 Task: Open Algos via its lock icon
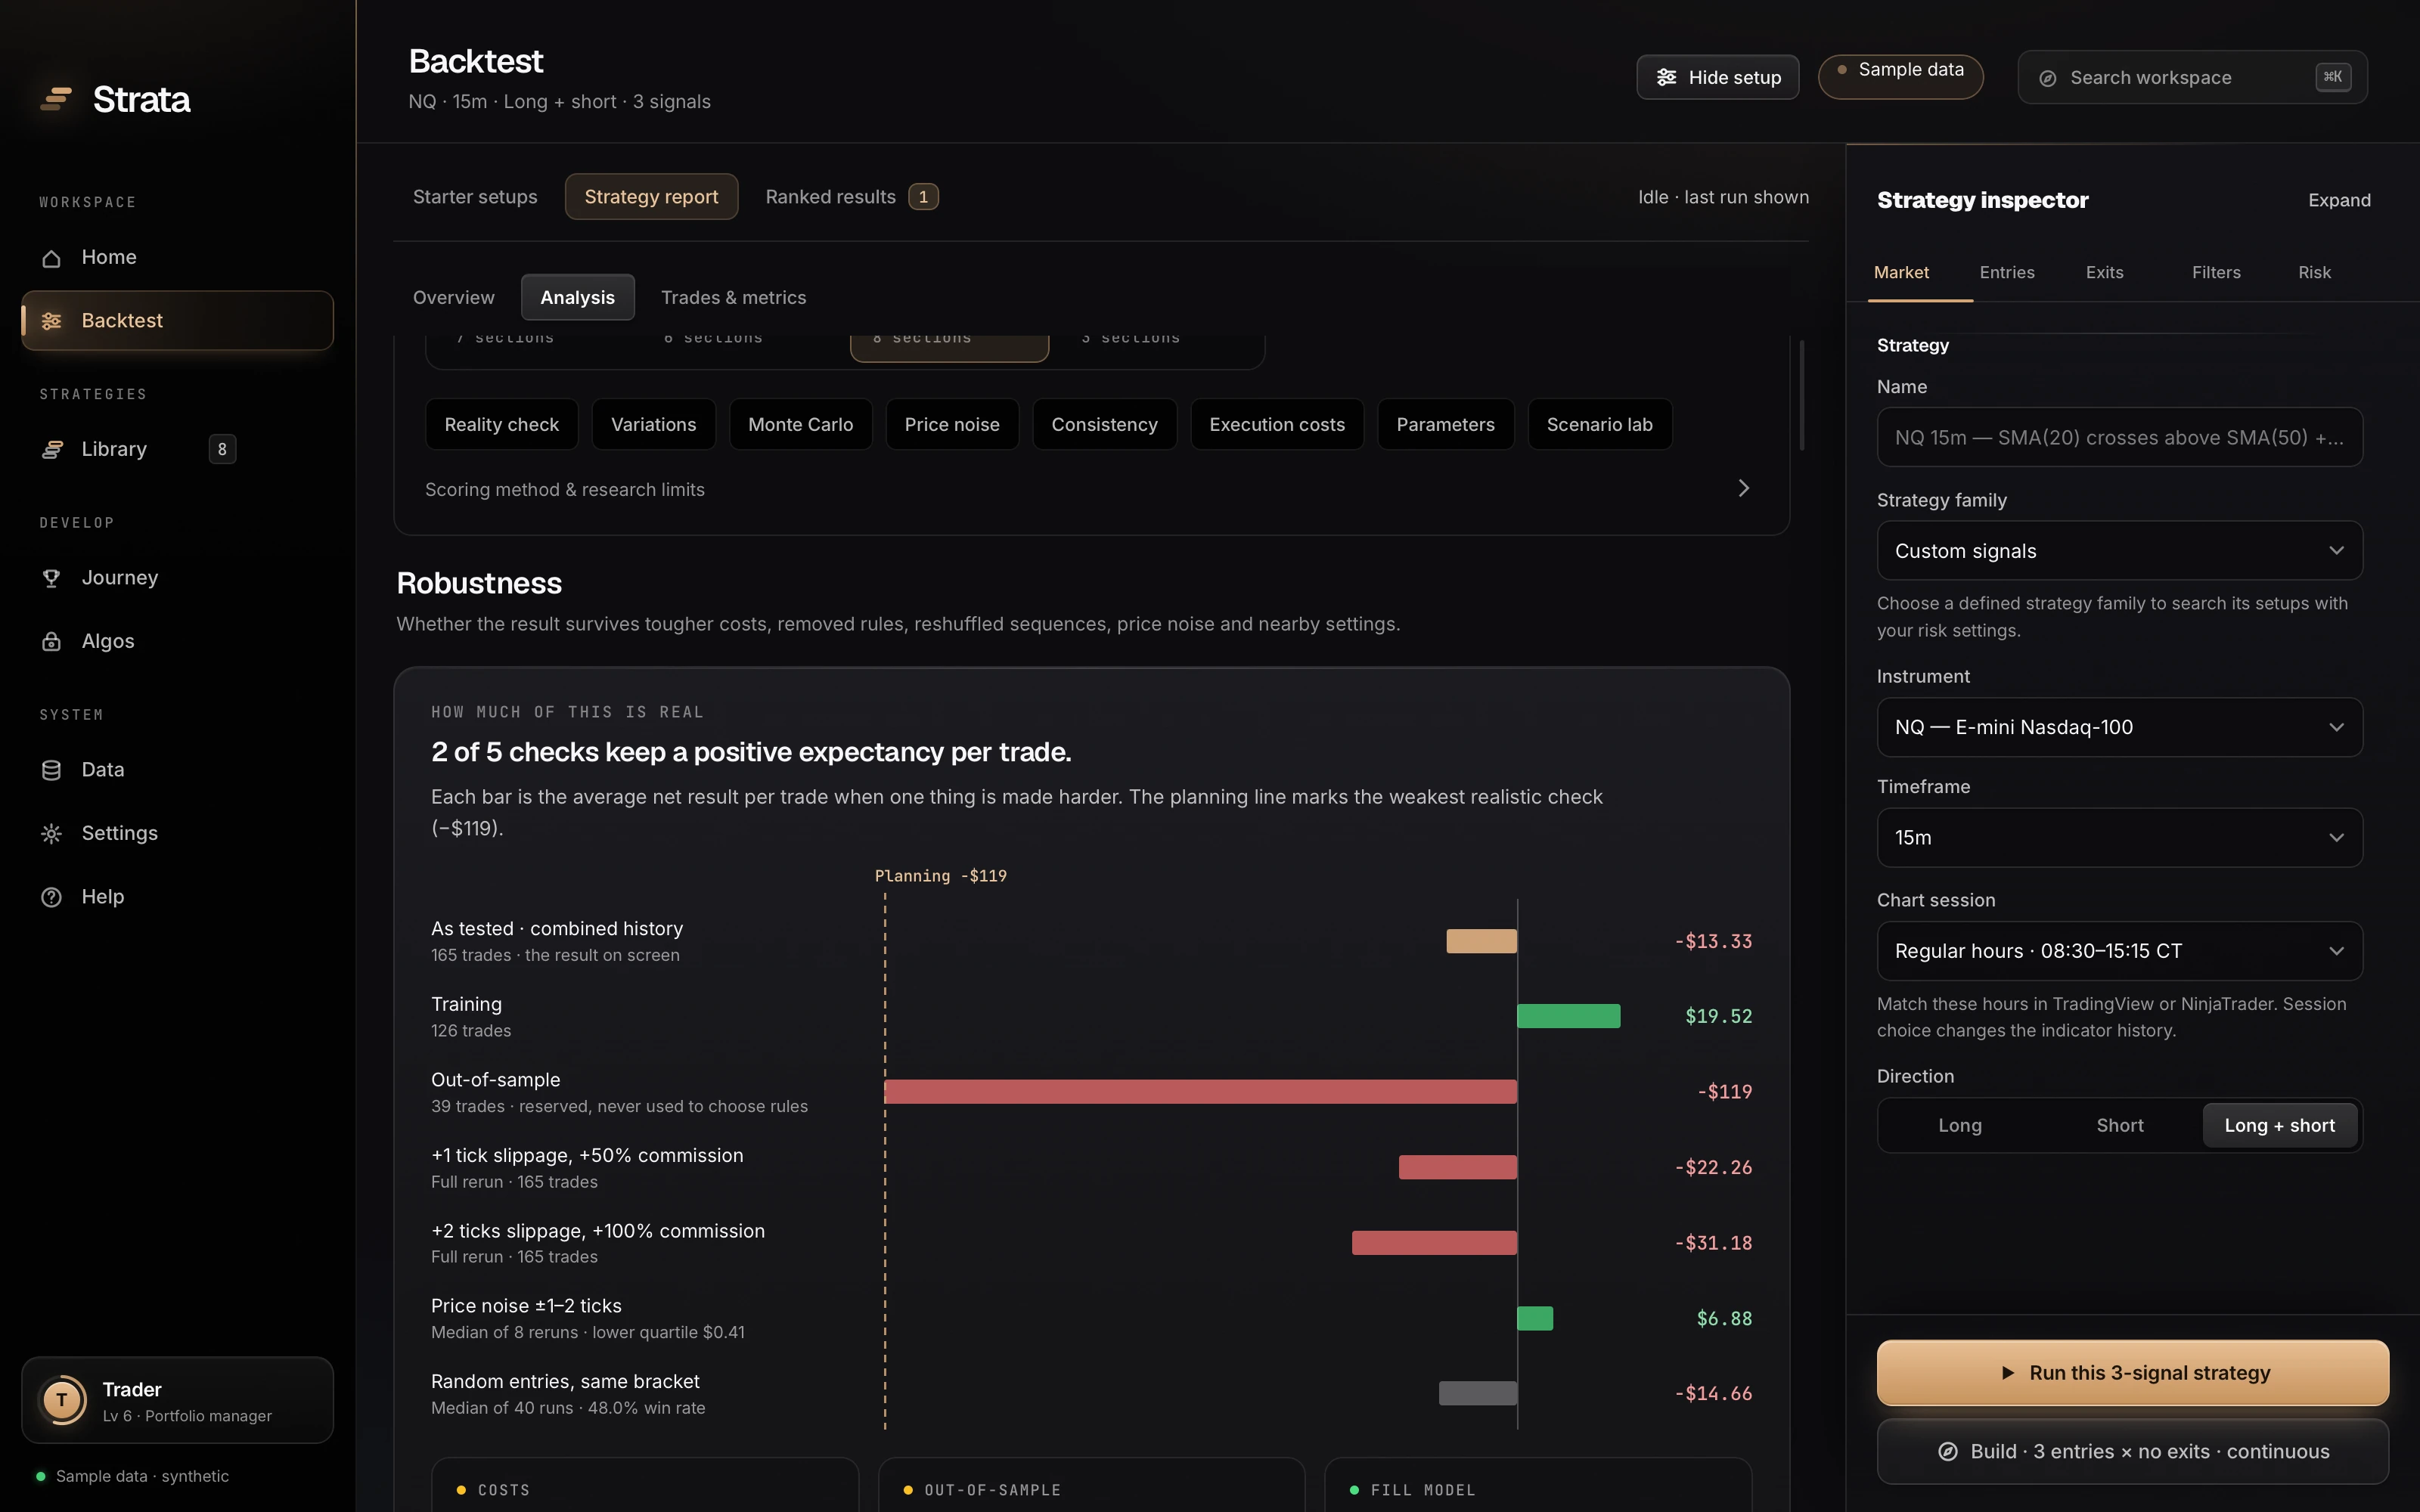tap(52, 642)
